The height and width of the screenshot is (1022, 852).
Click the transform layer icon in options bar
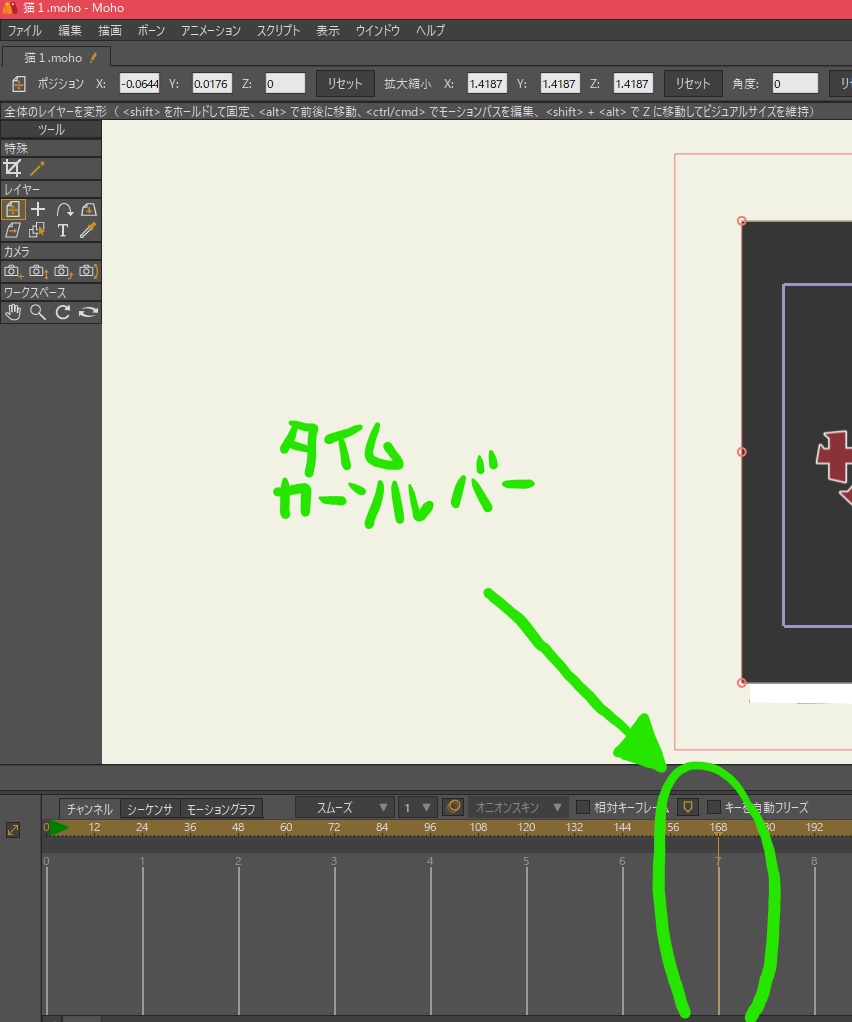[18, 83]
